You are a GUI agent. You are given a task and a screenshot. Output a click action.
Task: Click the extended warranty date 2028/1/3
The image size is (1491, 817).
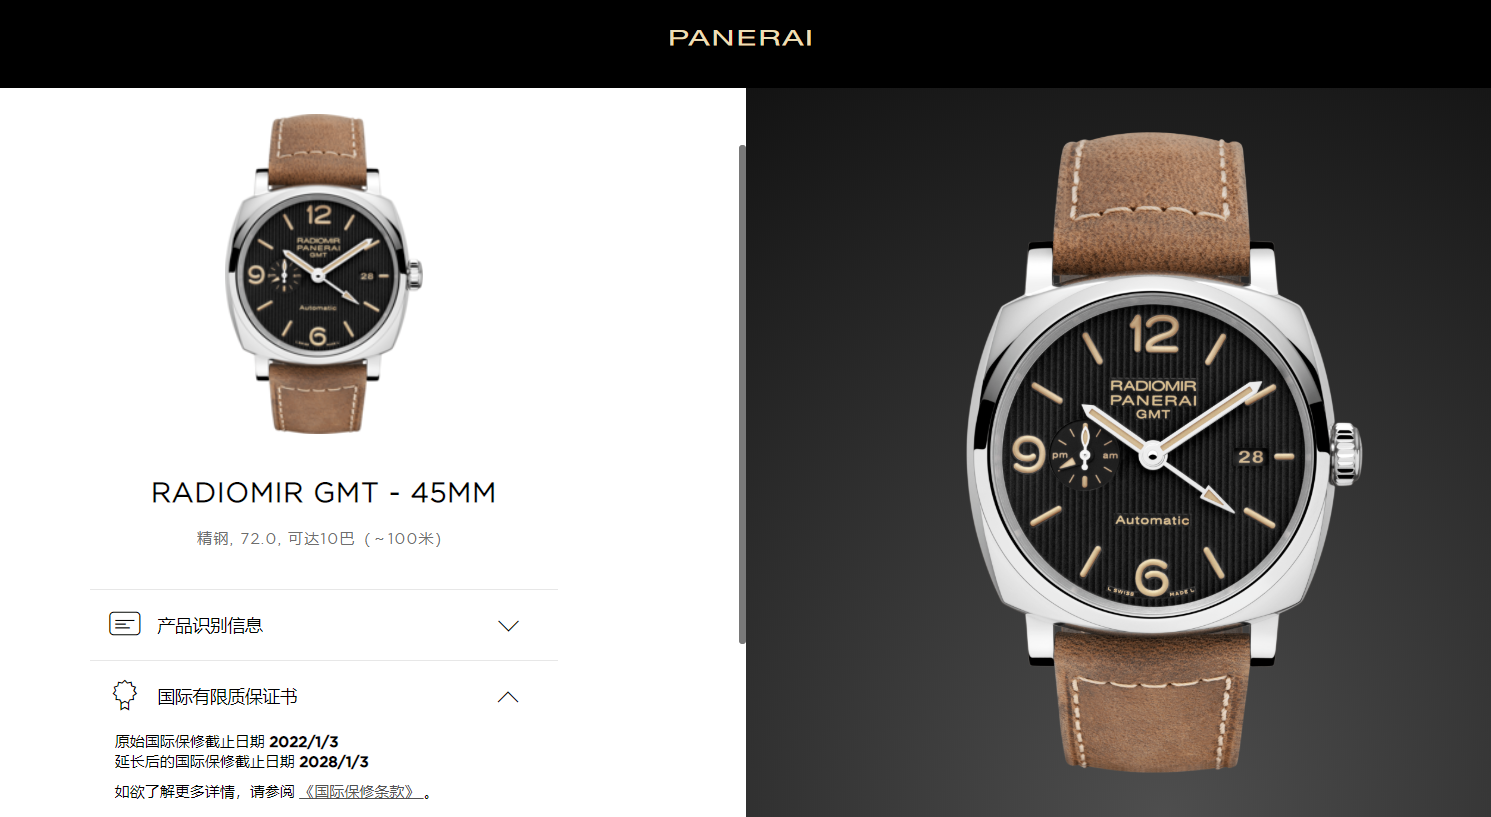pos(334,761)
